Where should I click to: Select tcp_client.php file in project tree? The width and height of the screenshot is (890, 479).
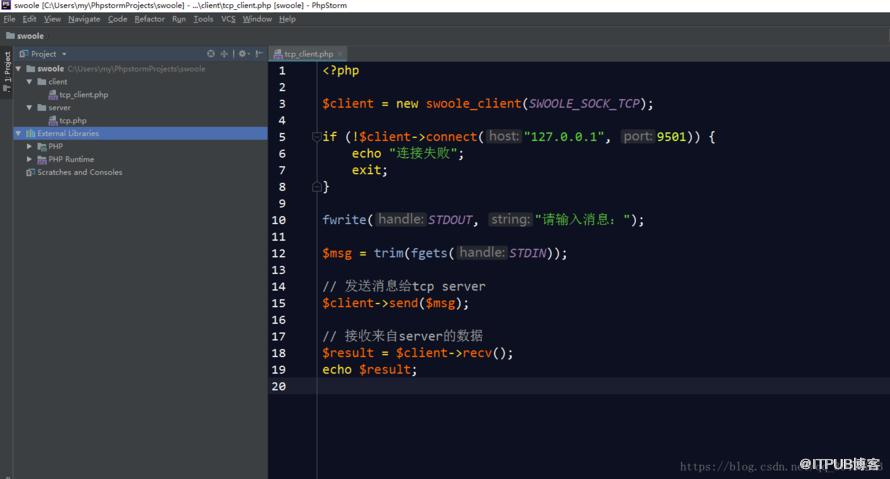(x=83, y=95)
